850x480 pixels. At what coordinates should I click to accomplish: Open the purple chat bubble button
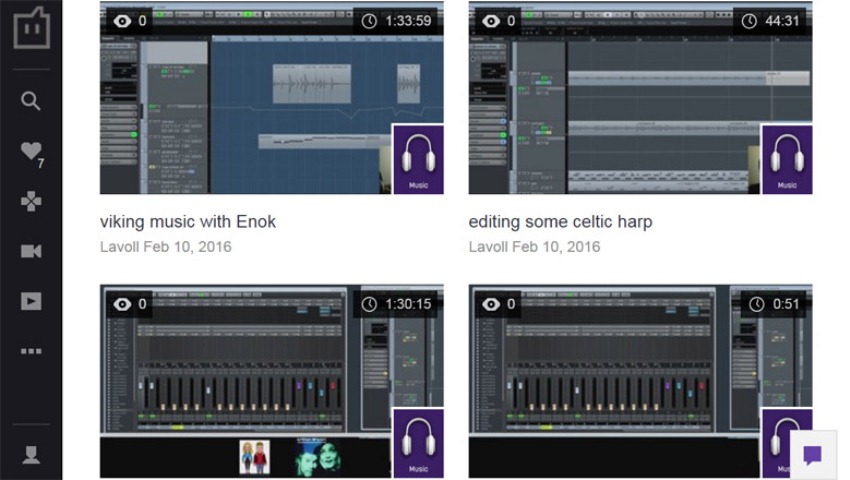coord(812,455)
